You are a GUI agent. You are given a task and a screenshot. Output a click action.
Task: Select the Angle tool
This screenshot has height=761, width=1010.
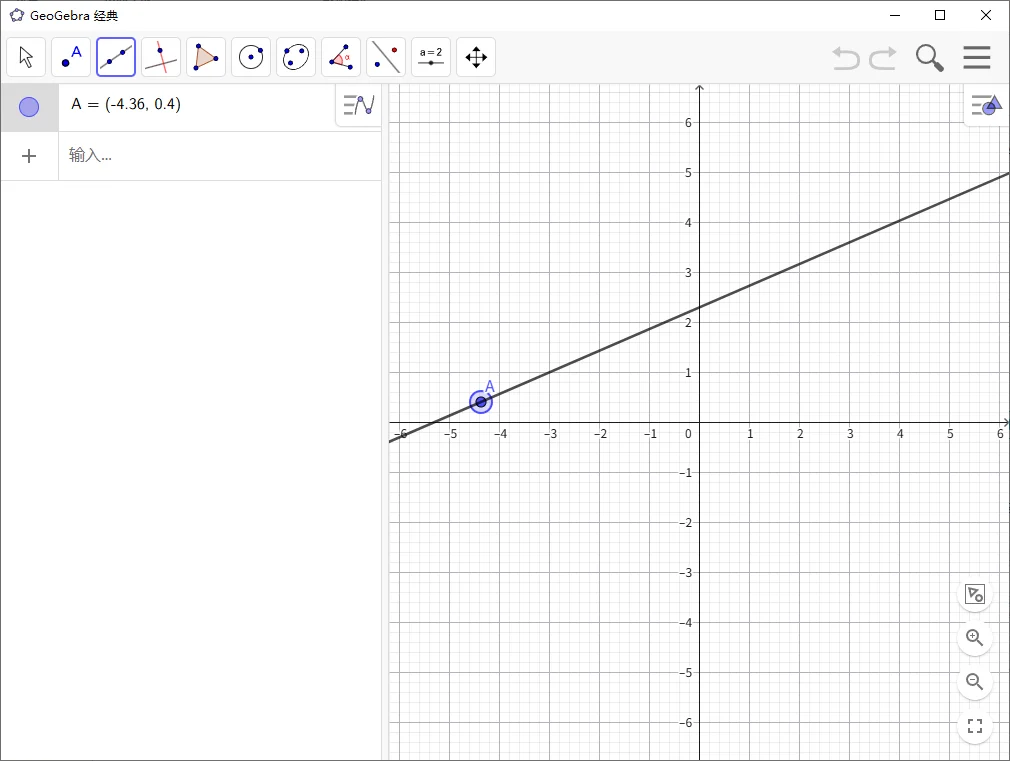tap(341, 57)
